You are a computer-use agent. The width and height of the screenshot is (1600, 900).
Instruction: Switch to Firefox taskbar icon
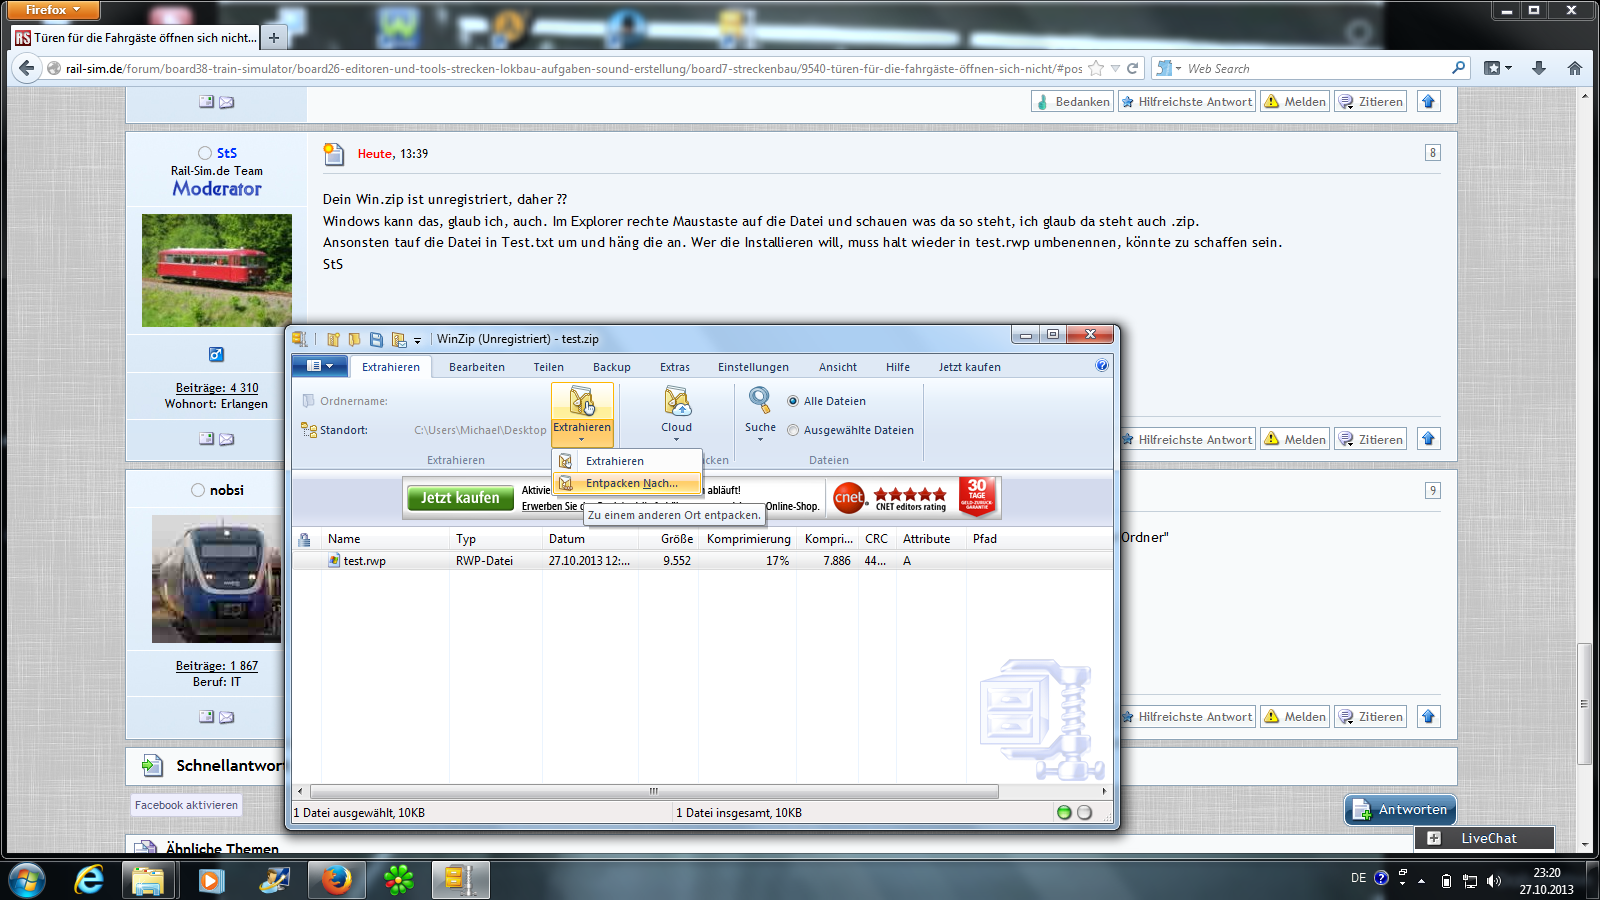tap(335, 880)
